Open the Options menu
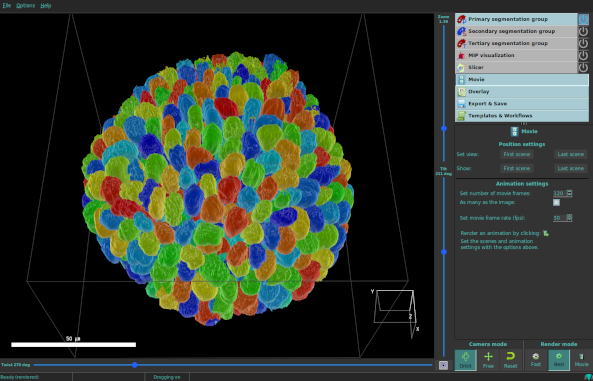 tap(26, 6)
